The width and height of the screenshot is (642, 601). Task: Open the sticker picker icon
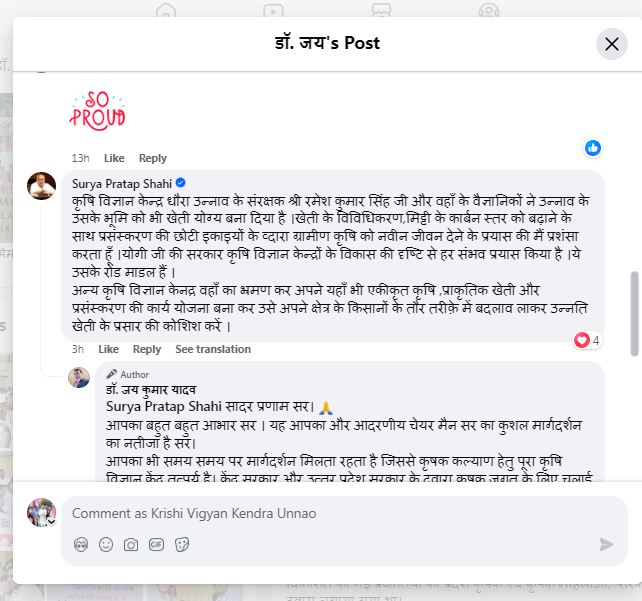[x=182, y=545]
